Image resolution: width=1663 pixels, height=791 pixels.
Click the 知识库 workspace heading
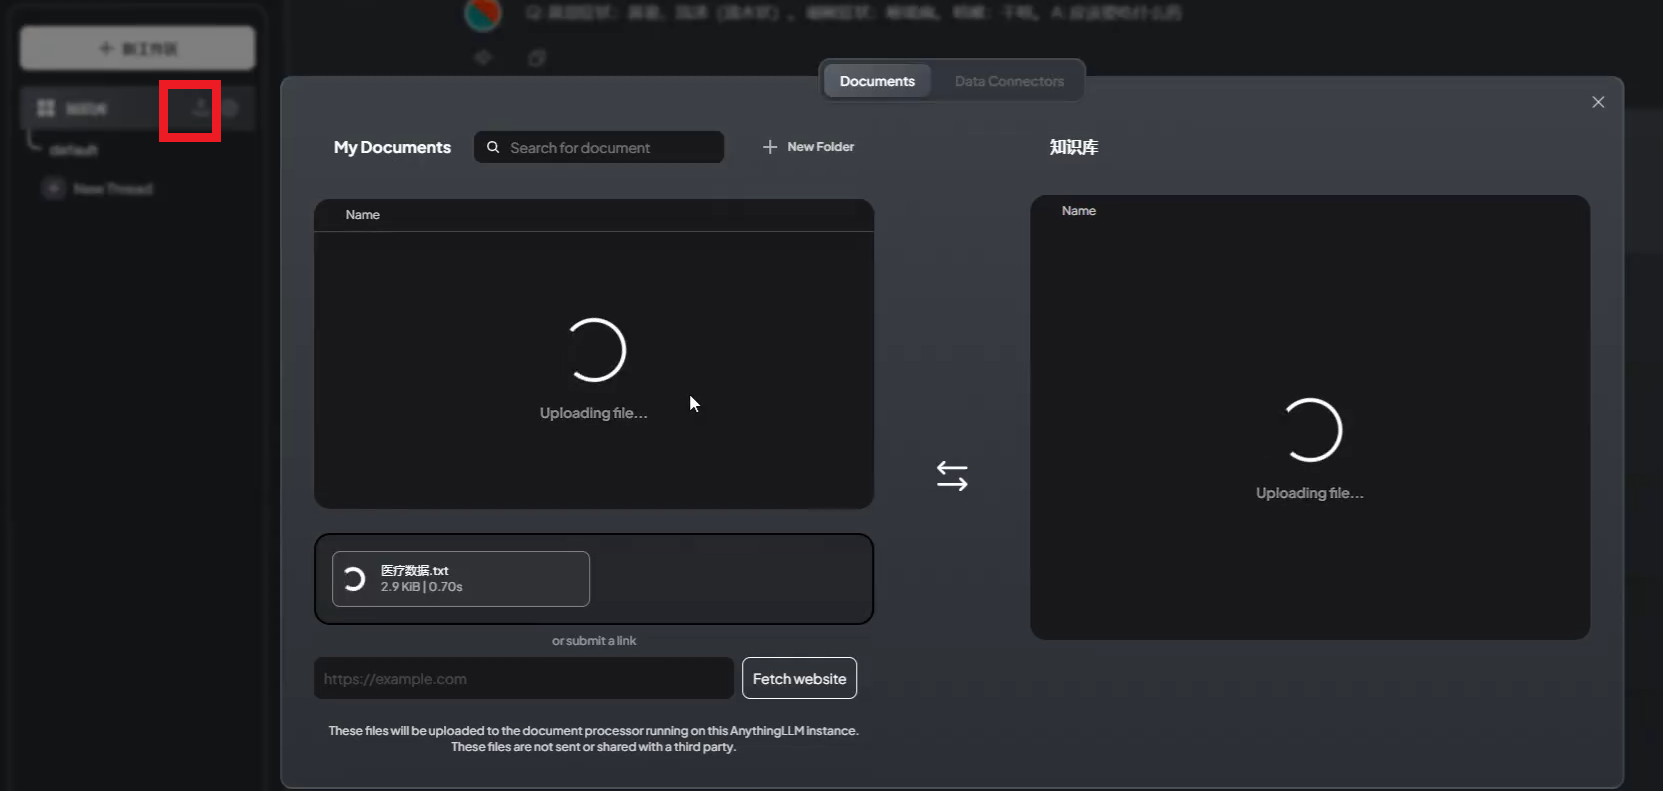click(1073, 147)
